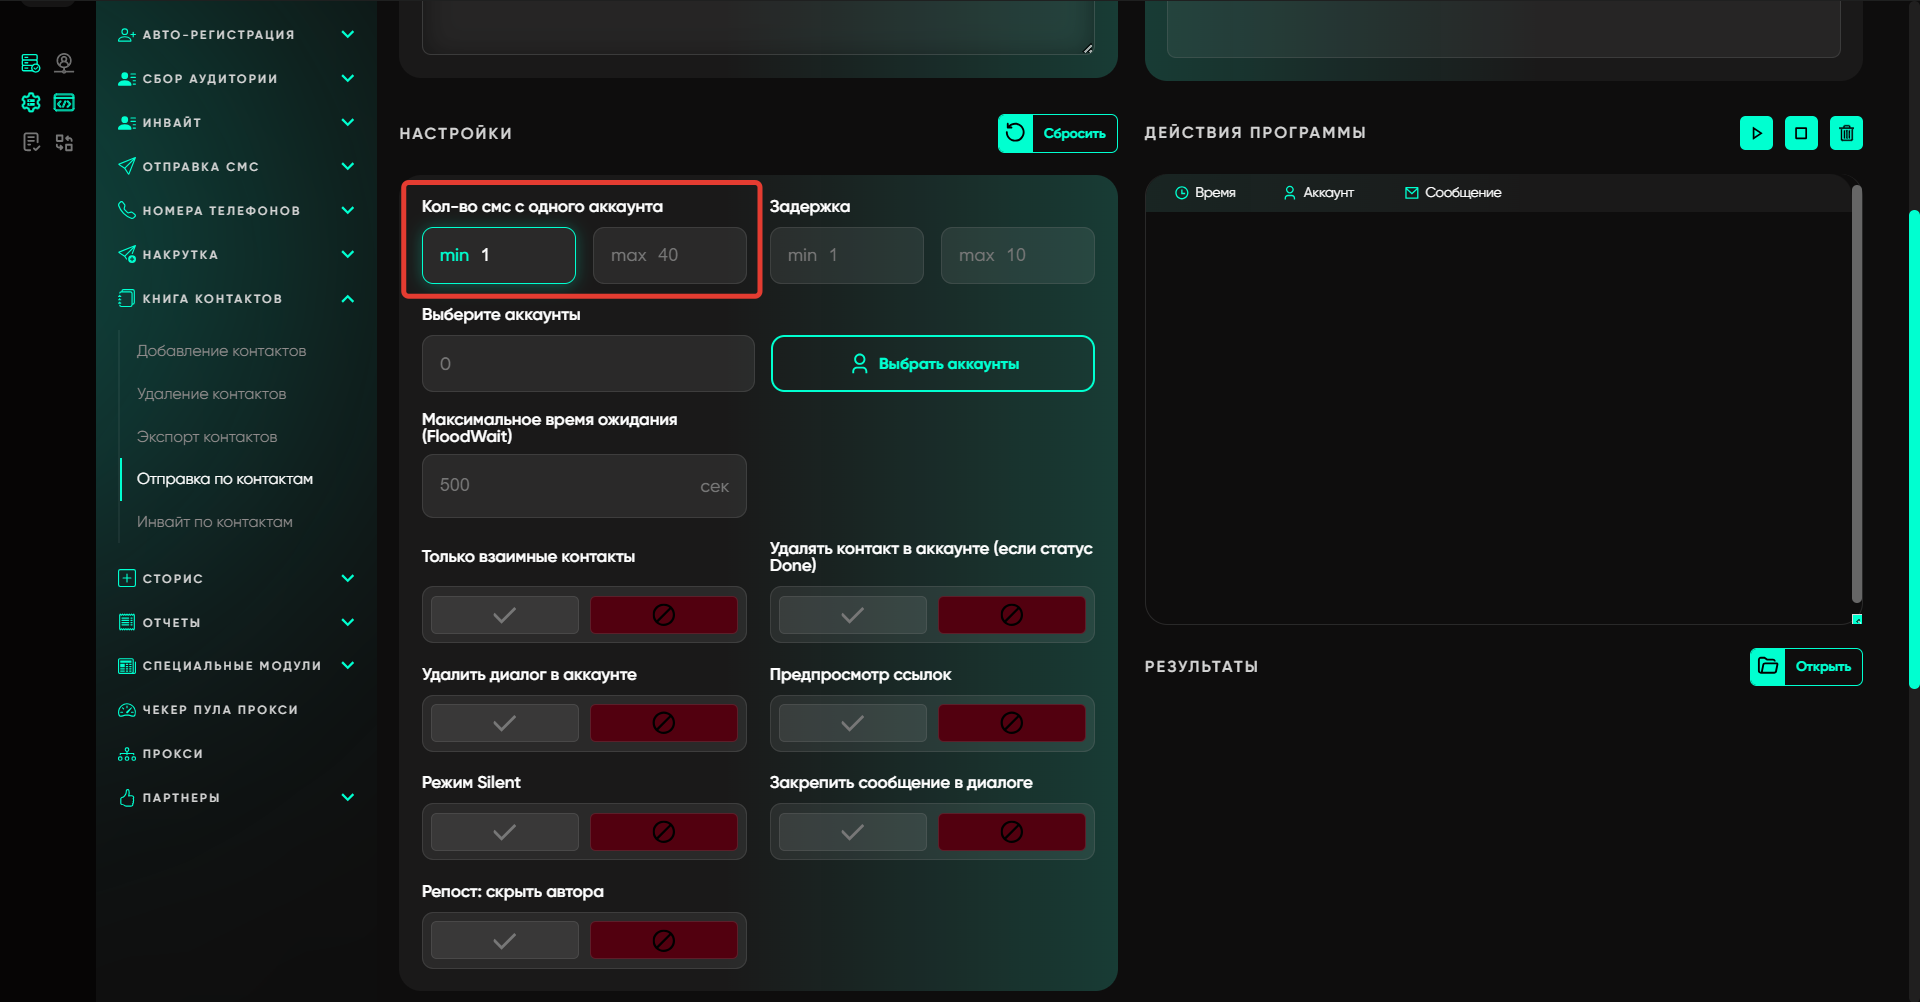Start the program with the play button
The height and width of the screenshot is (1002, 1920).
pos(1756,133)
